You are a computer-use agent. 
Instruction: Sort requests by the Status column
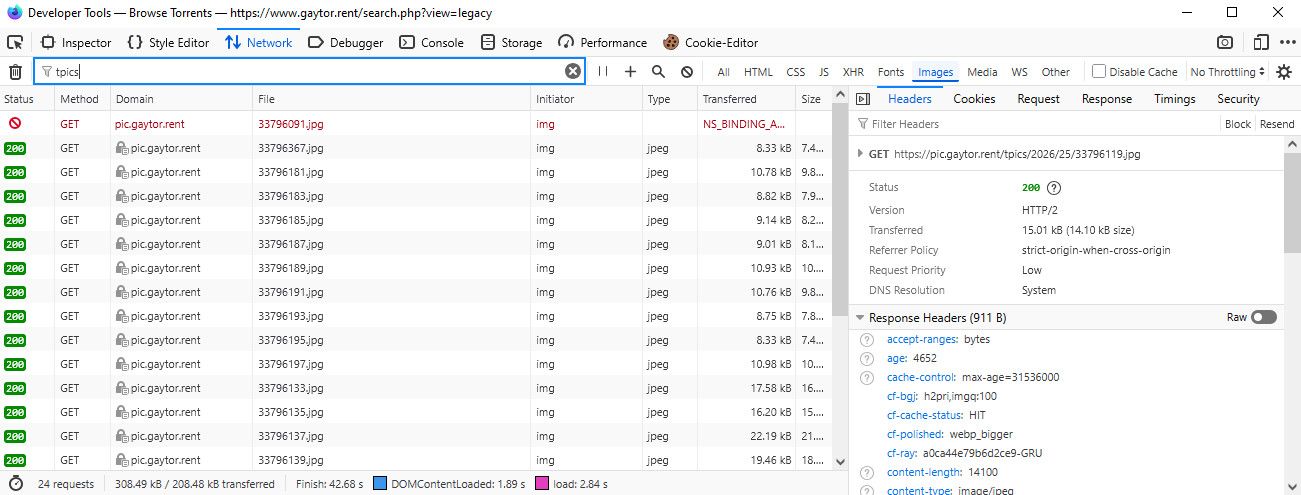tap(27, 99)
